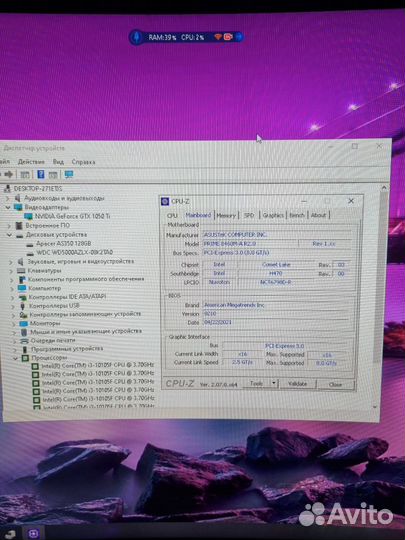Screen dimensions: 405x540
Task: Click the Процессоры green chip icon
Action: (x=25, y=358)
